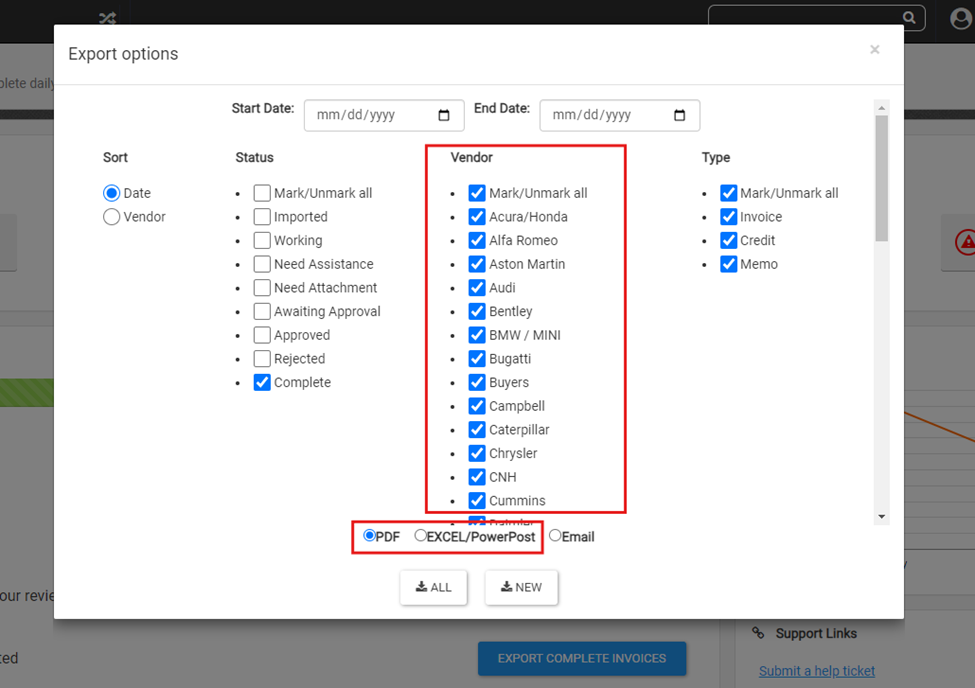This screenshot has width=975, height=688.
Task: Click the scrollbar down arrow in dialog
Action: (x=881, y=517)
